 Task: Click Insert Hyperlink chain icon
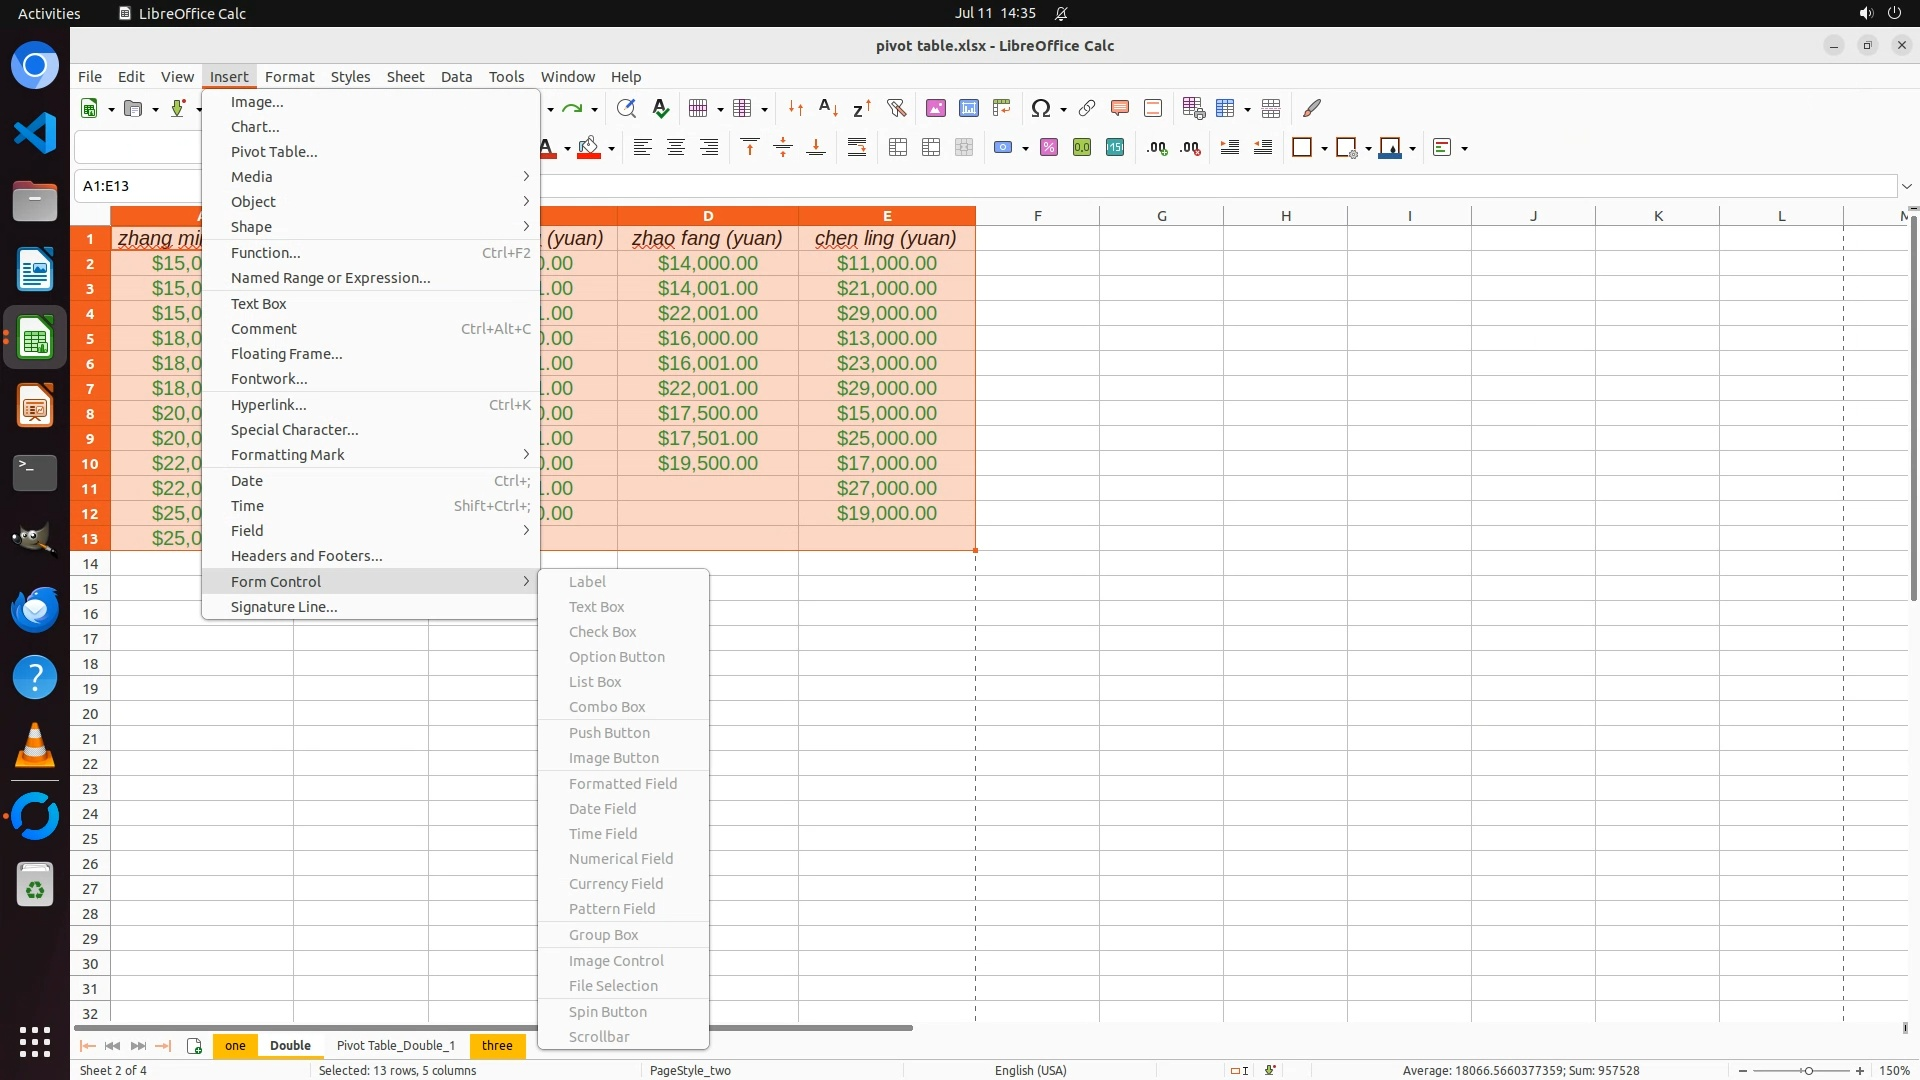coord(1087,108)
